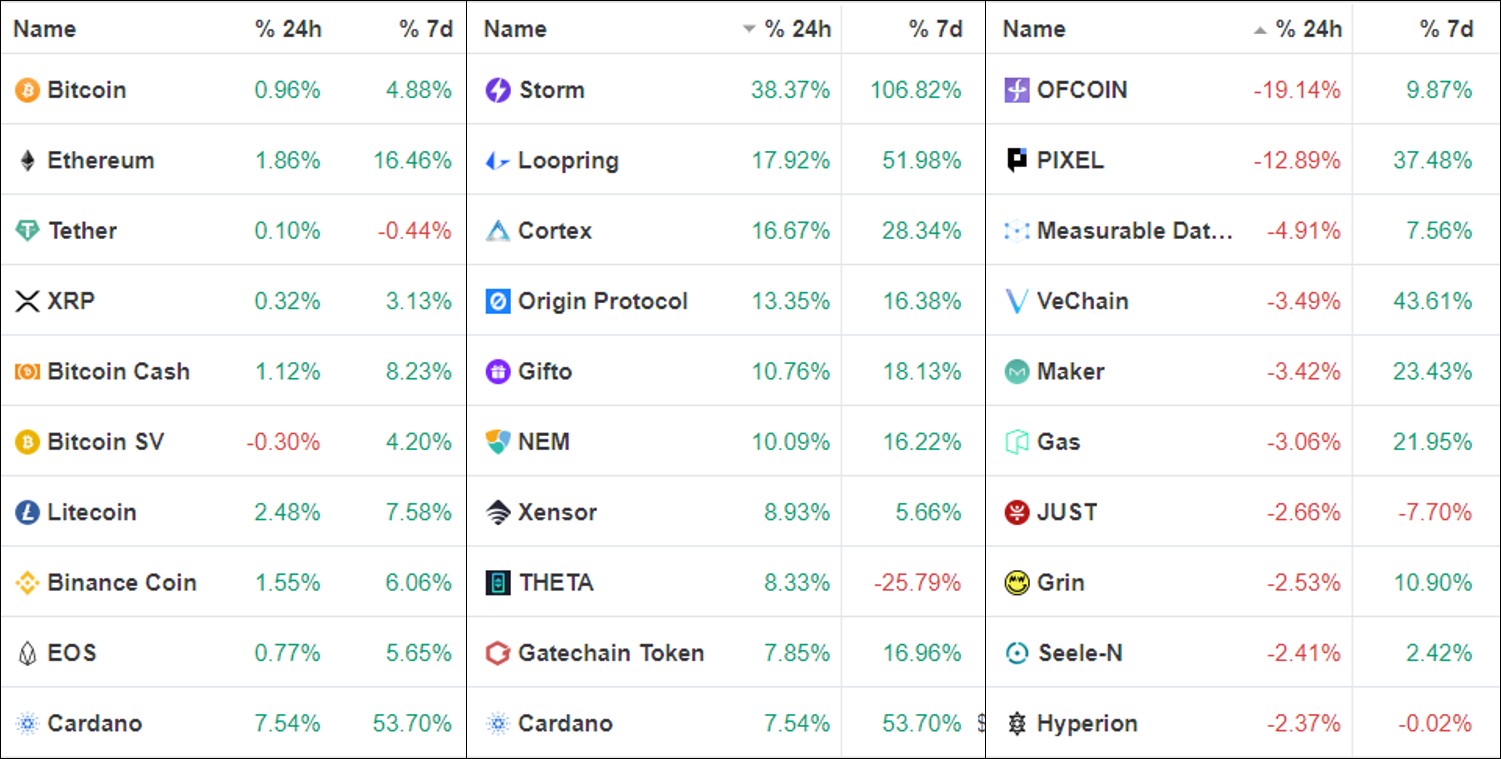Sort the first table by % 7d
Viewport: 1501px width, 759px height.
click(x=426, y=29)
